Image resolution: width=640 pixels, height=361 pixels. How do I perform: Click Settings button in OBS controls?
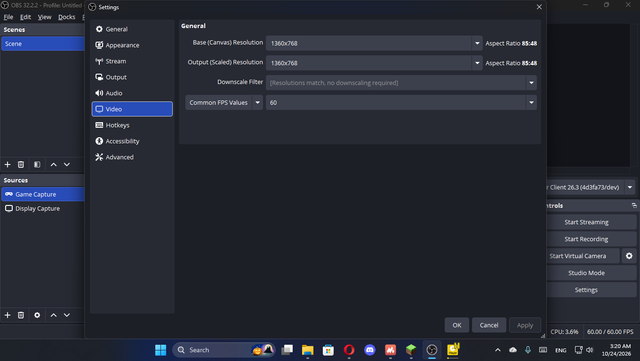click(x=591, y=290)
